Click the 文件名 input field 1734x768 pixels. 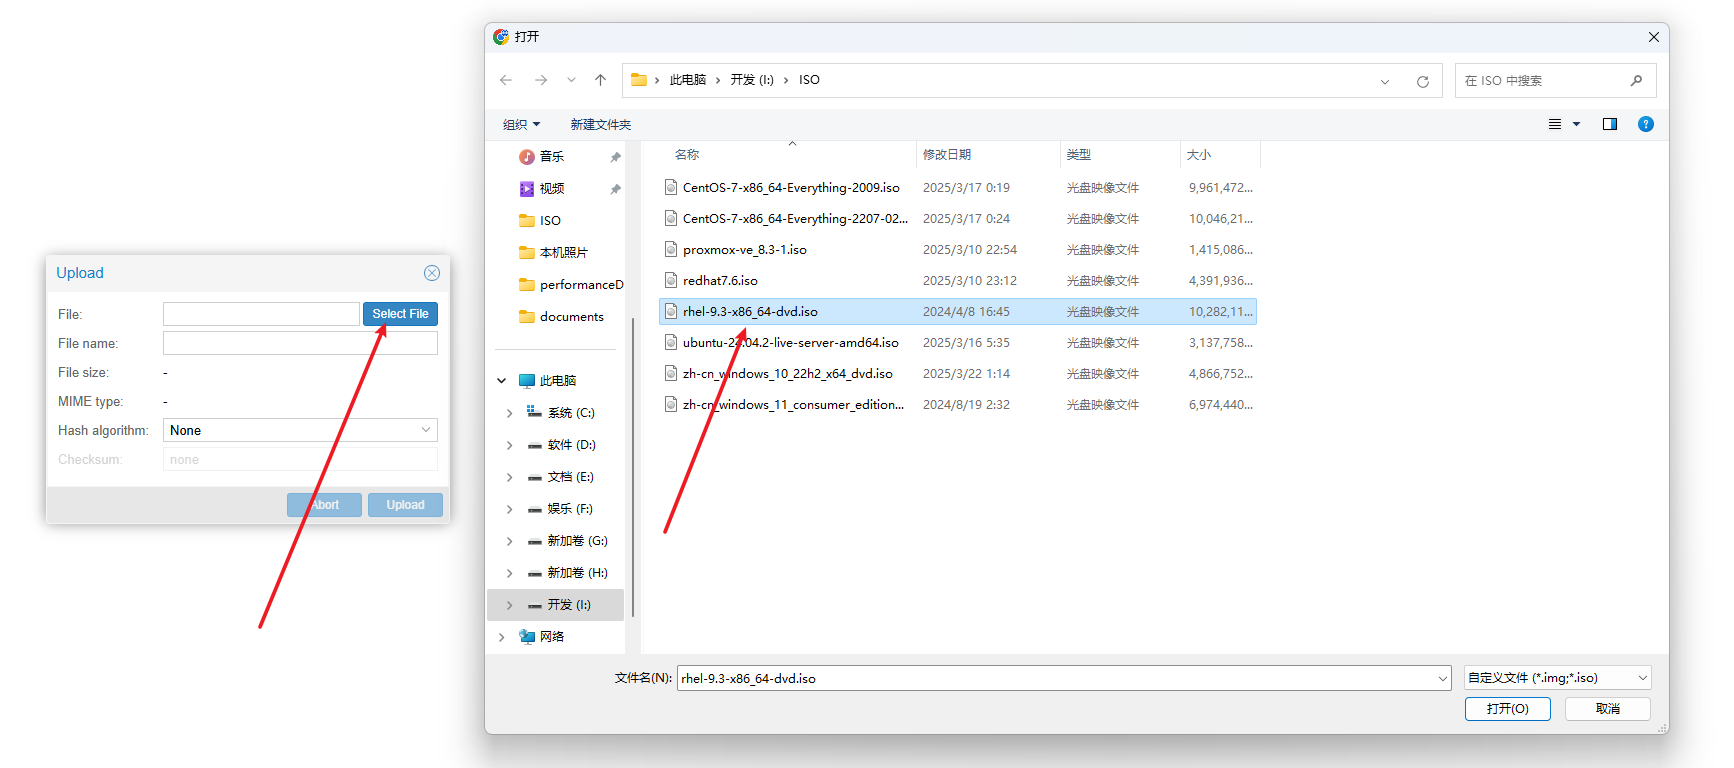click(x=1060, y=678)
